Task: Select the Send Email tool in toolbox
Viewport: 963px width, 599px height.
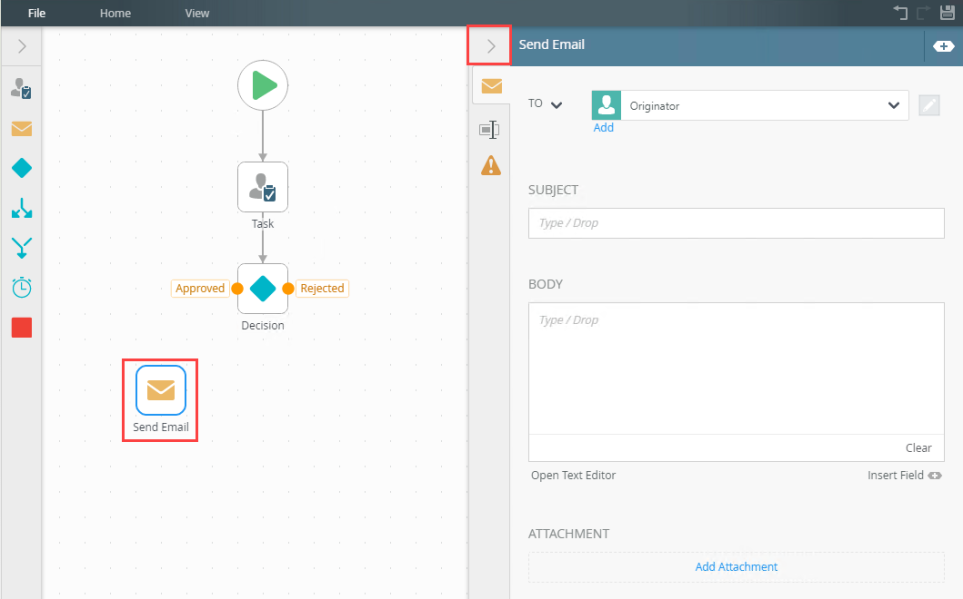Action: 21,128
